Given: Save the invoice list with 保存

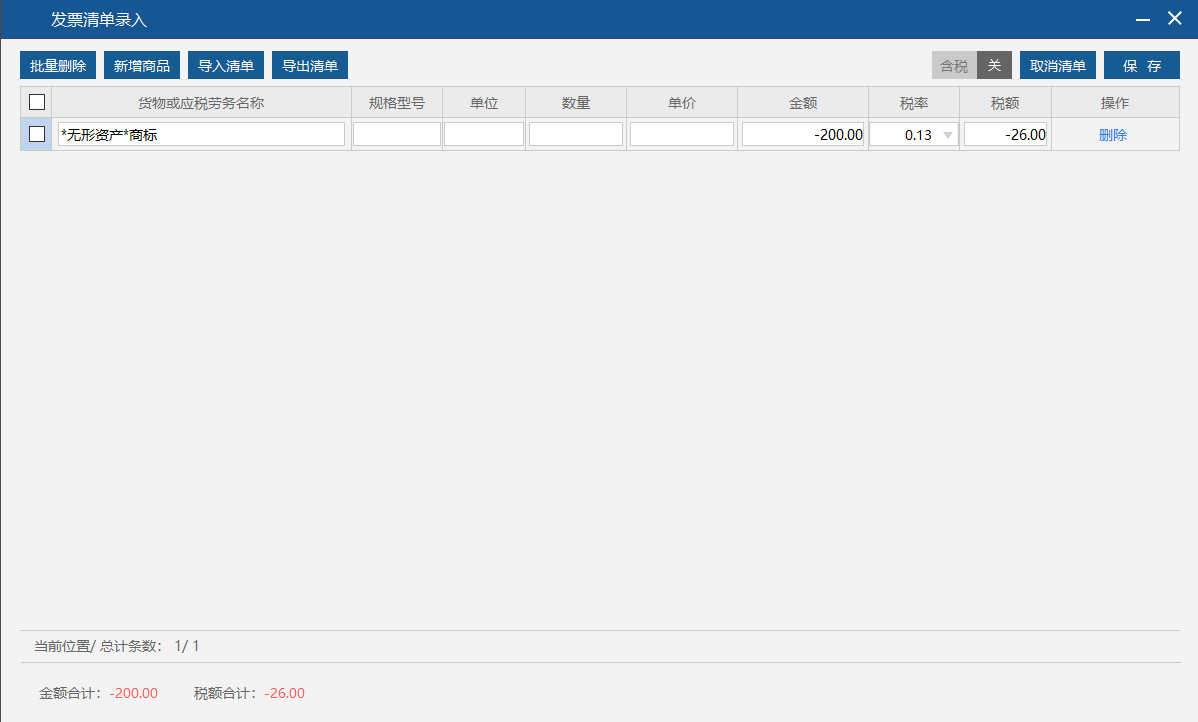Looking at the screenshot, I should click(1142, 66).
